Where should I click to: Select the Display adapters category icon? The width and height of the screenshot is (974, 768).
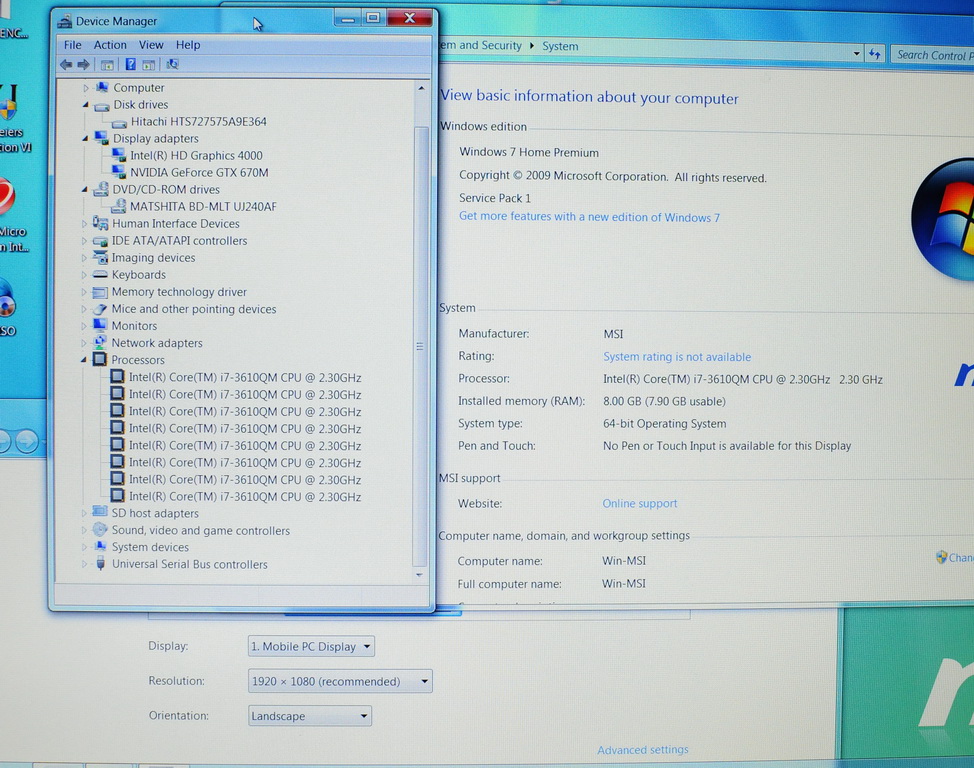point(101,138)
